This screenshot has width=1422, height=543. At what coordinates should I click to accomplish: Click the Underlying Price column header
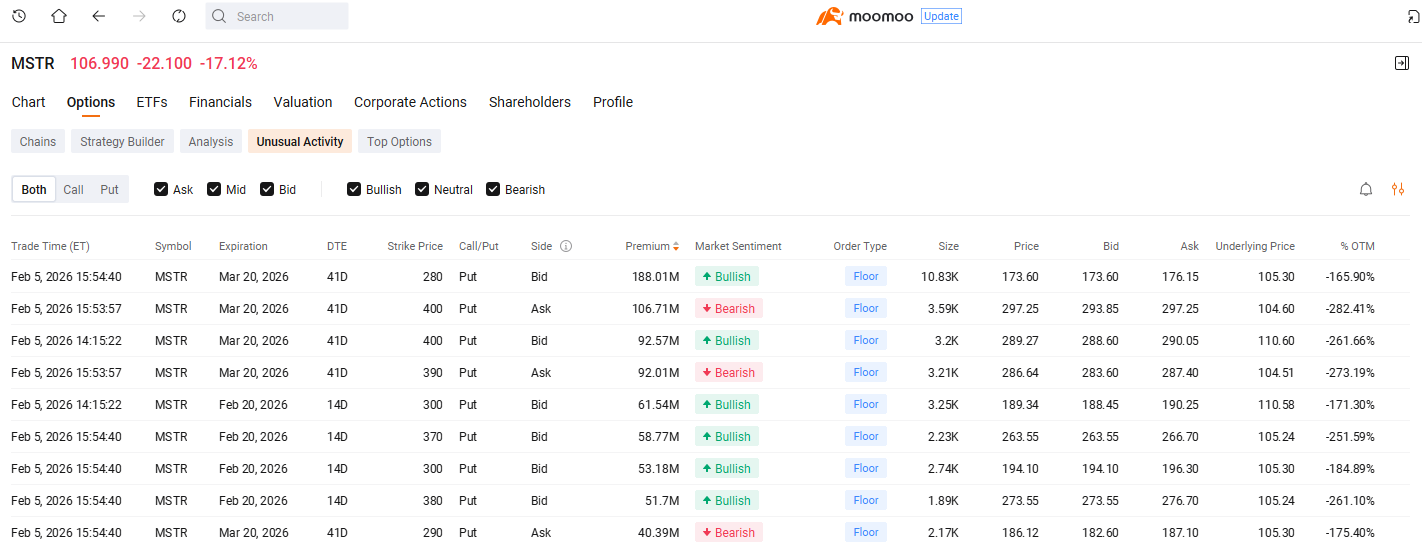[x=1255, y=246]
